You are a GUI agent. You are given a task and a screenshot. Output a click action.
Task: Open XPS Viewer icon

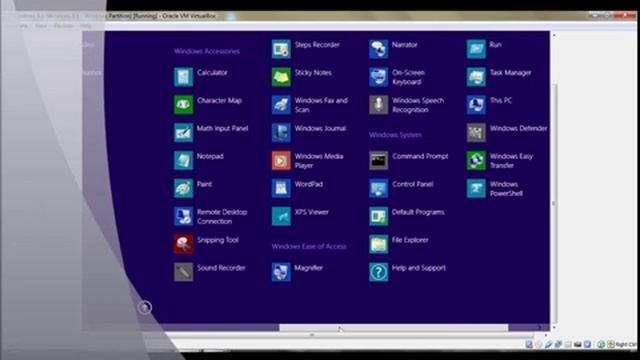(x=281, y=216)
